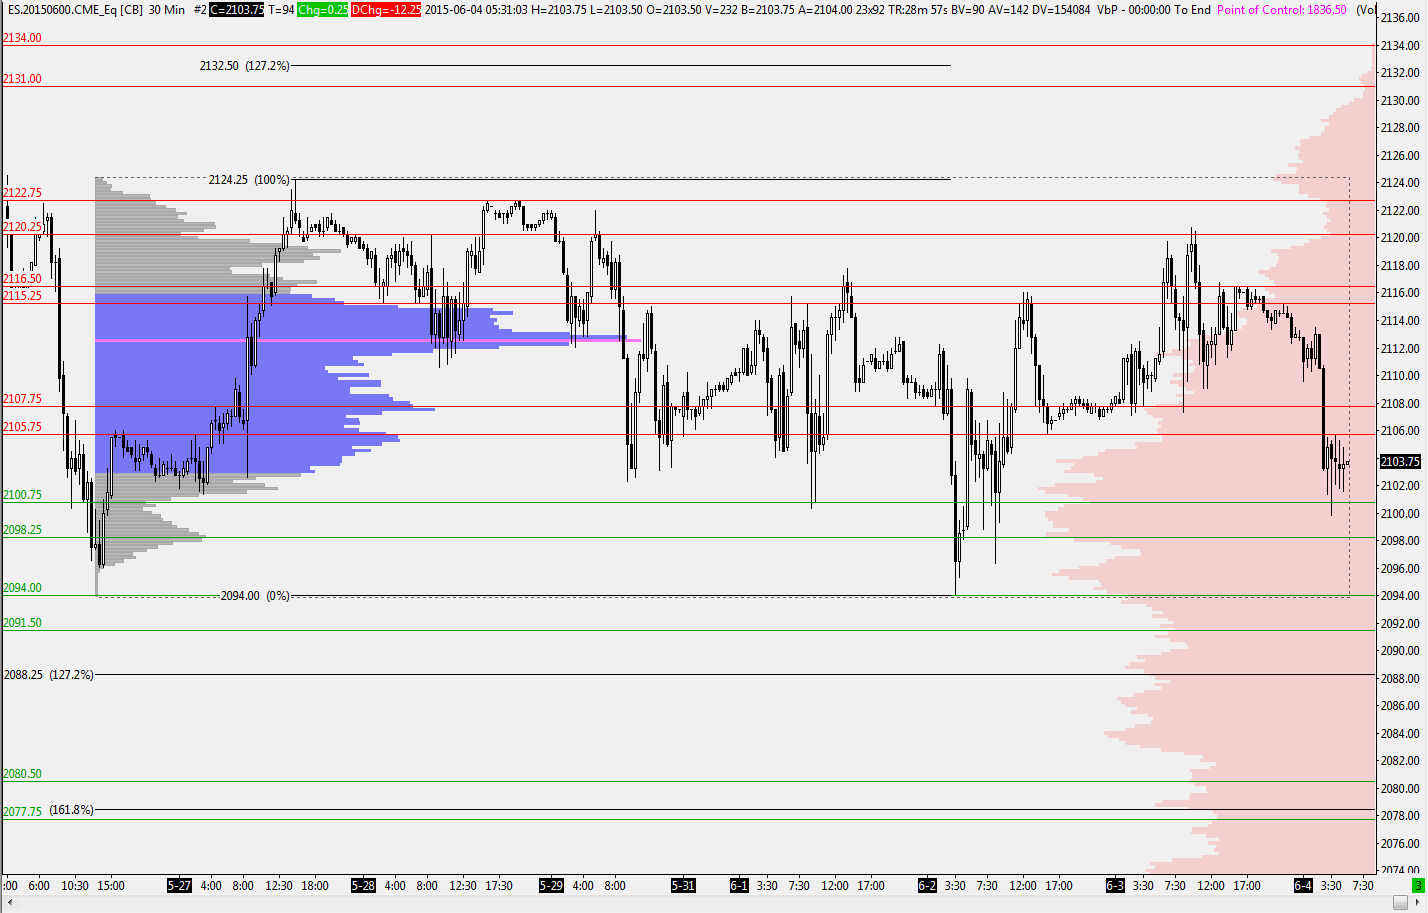Click the 30 Min timeframe label
This screenshot has width=1428, height=913.
point(167,9)
